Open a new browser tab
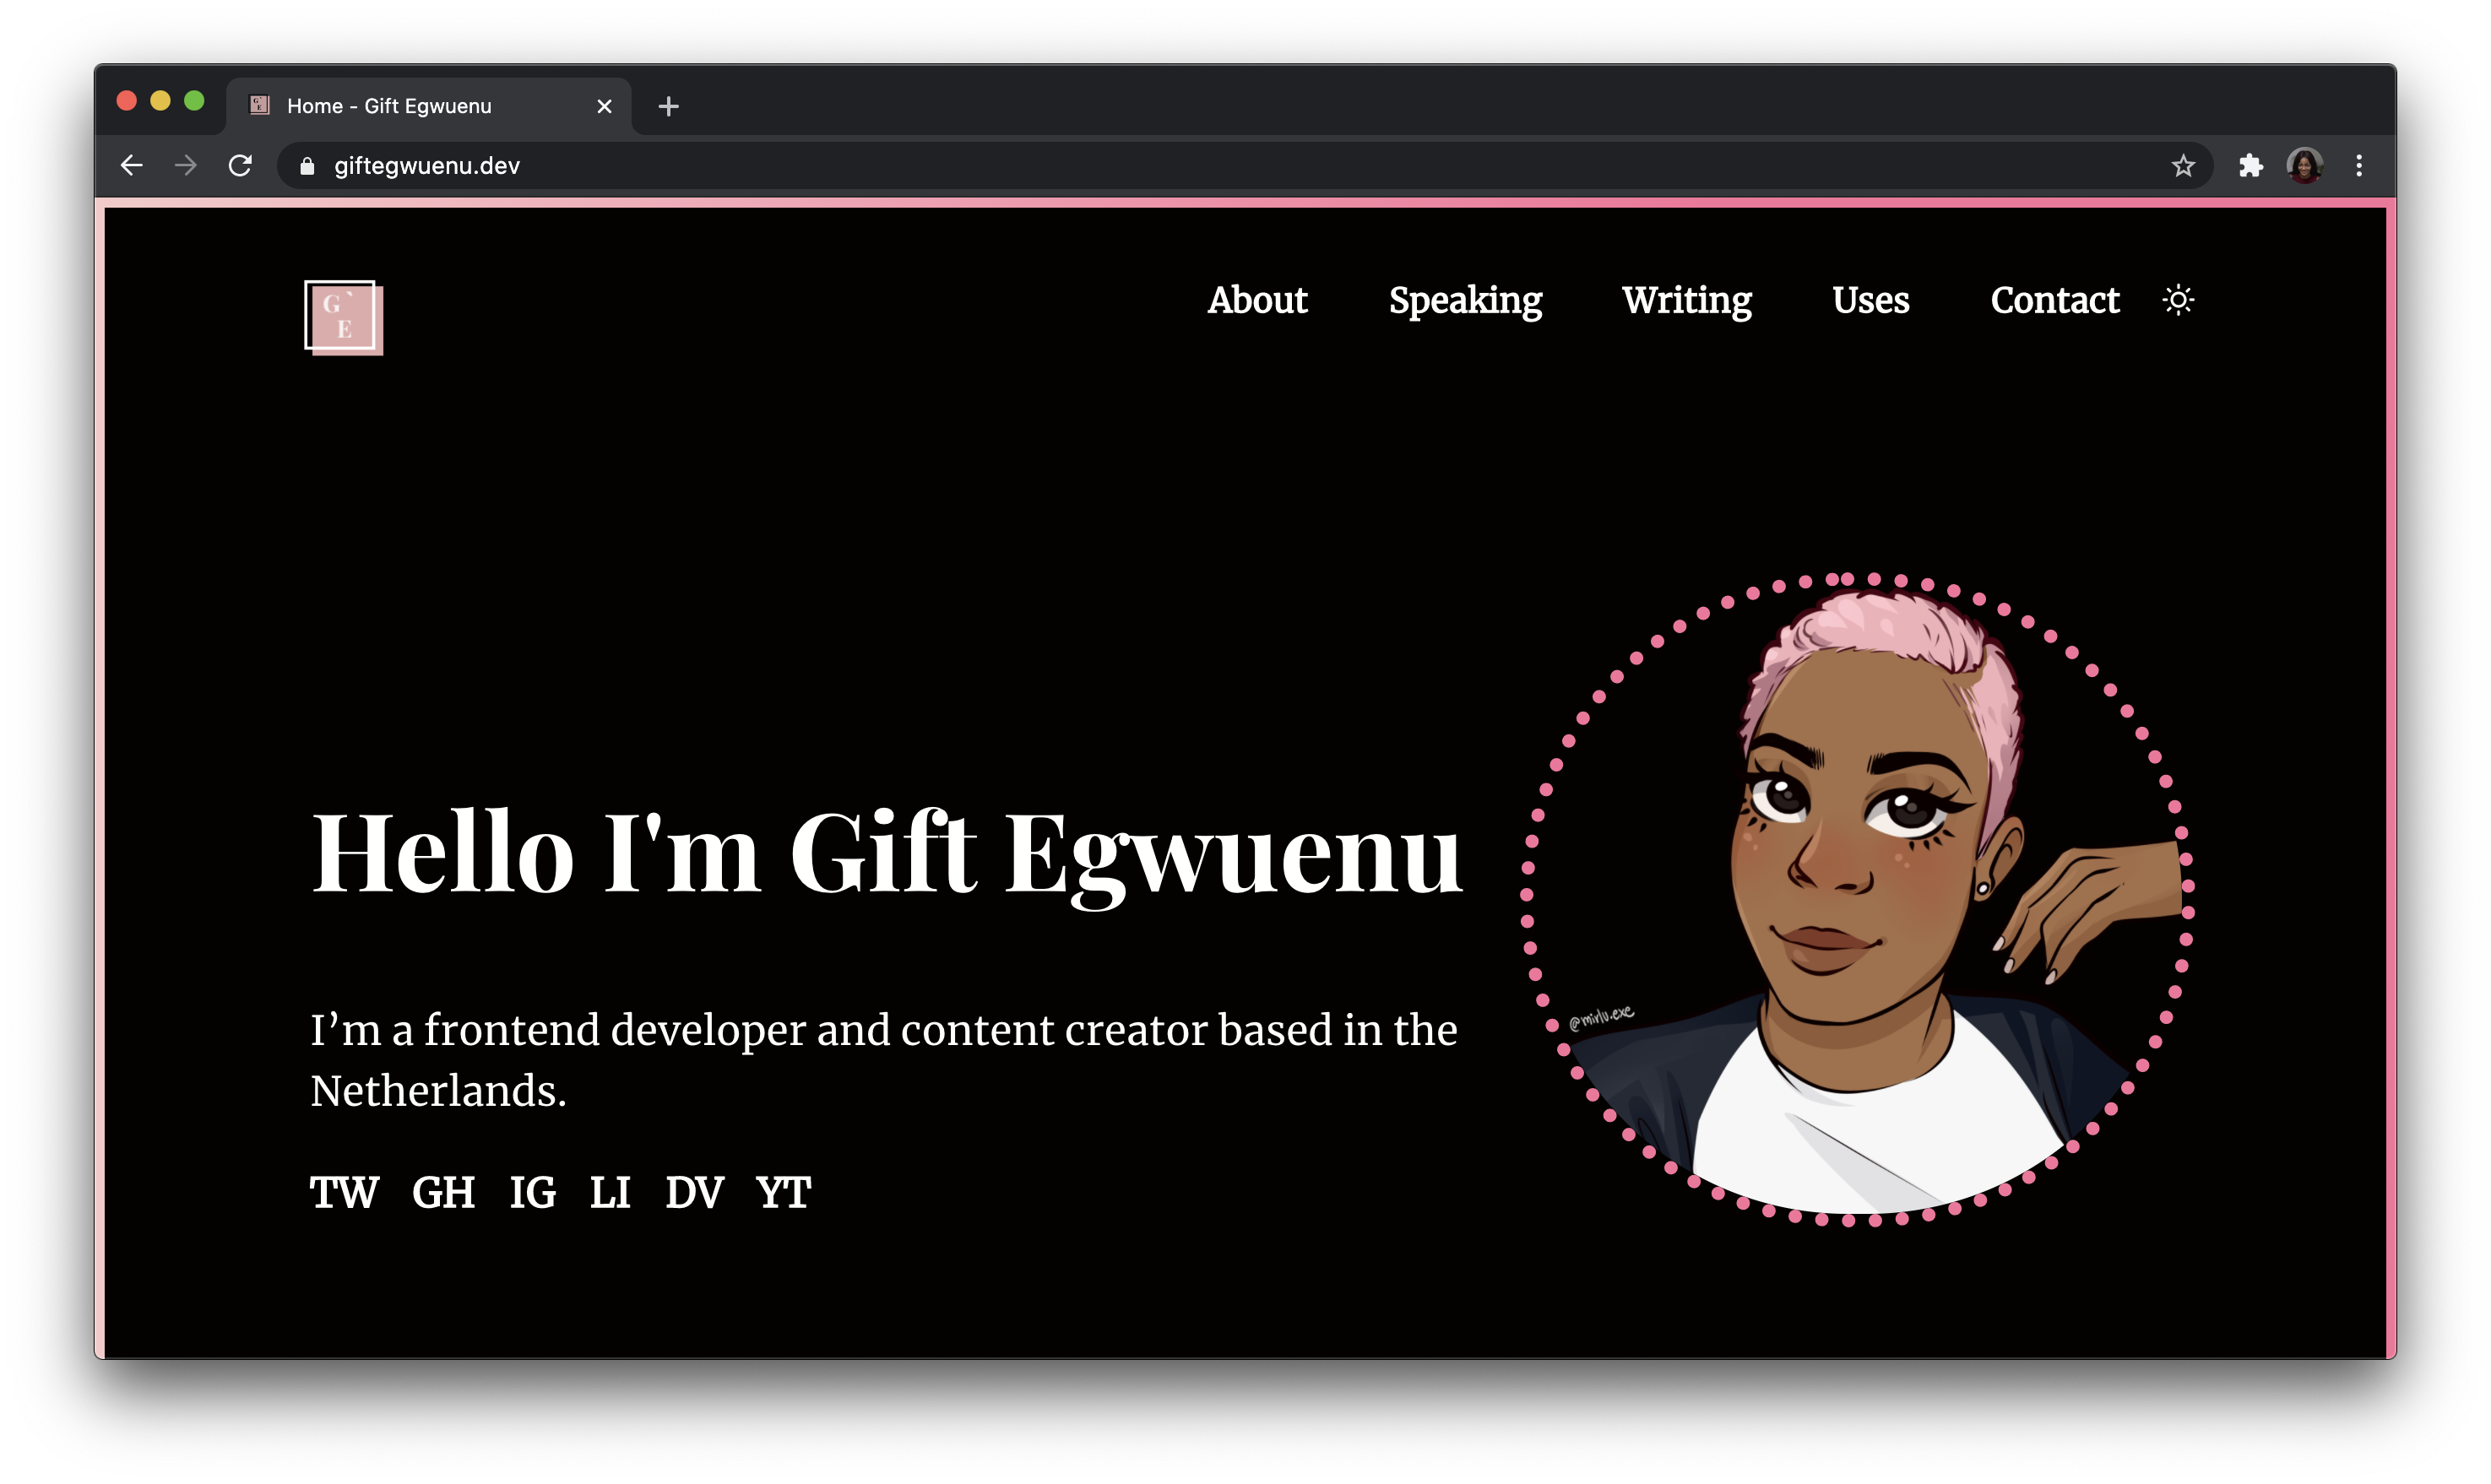 tap(668, 106)
